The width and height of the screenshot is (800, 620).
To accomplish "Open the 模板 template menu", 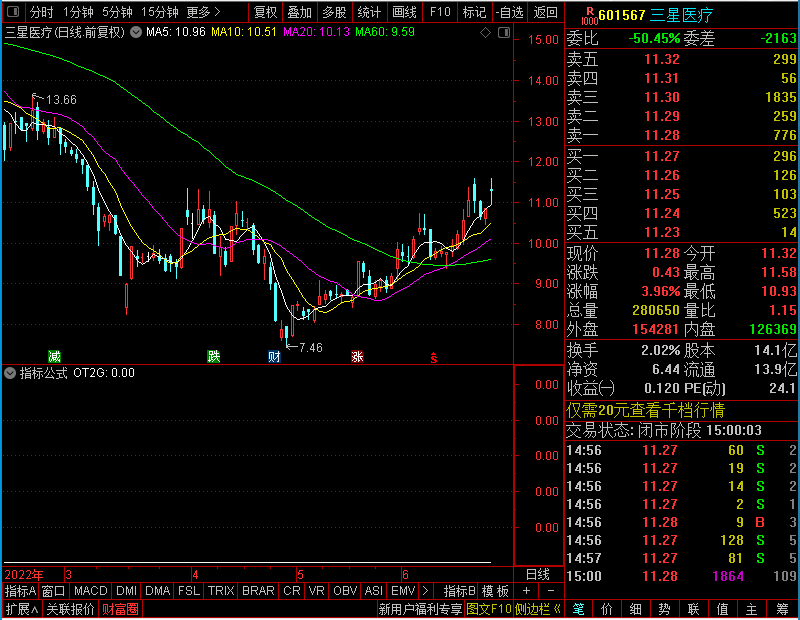I will coord(495,591).
